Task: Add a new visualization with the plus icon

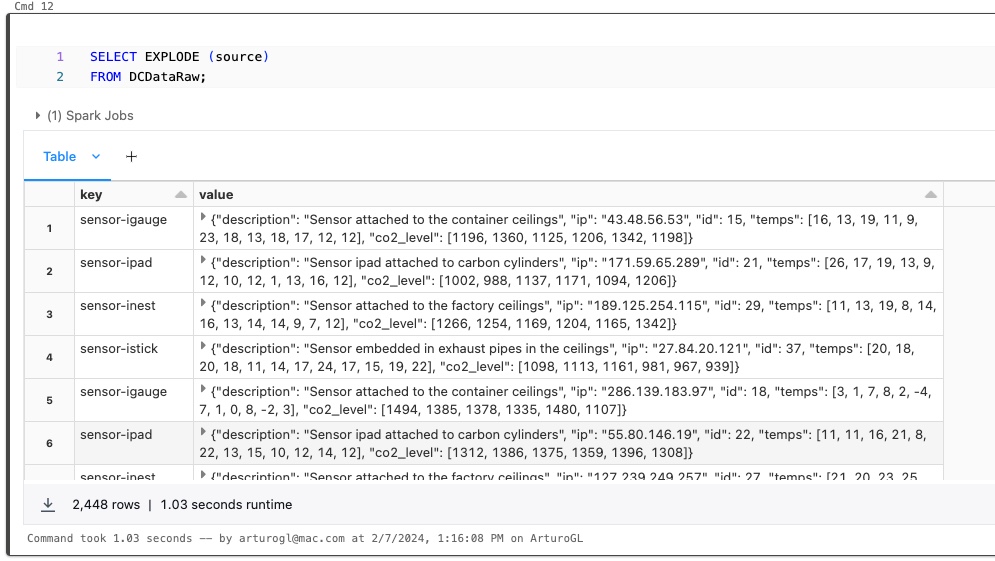Action: 131,157
